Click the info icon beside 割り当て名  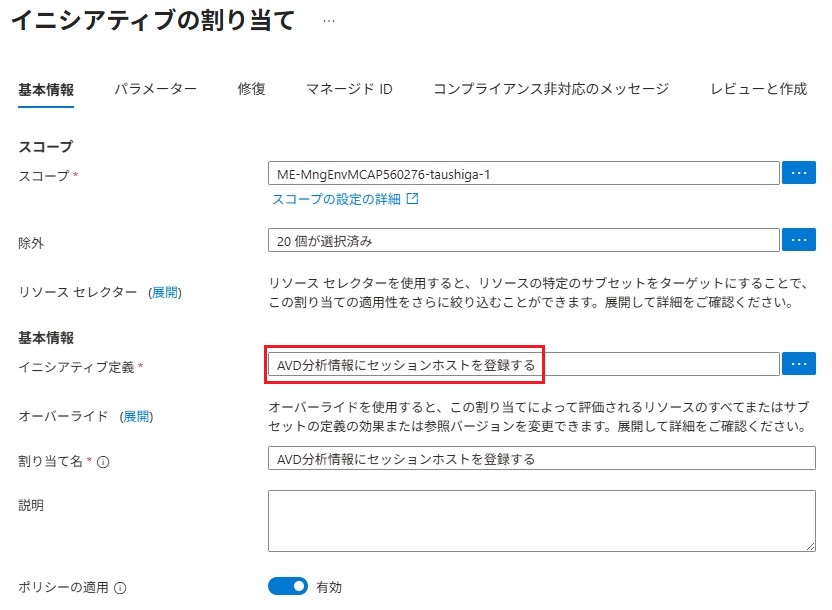click(104, 461)
